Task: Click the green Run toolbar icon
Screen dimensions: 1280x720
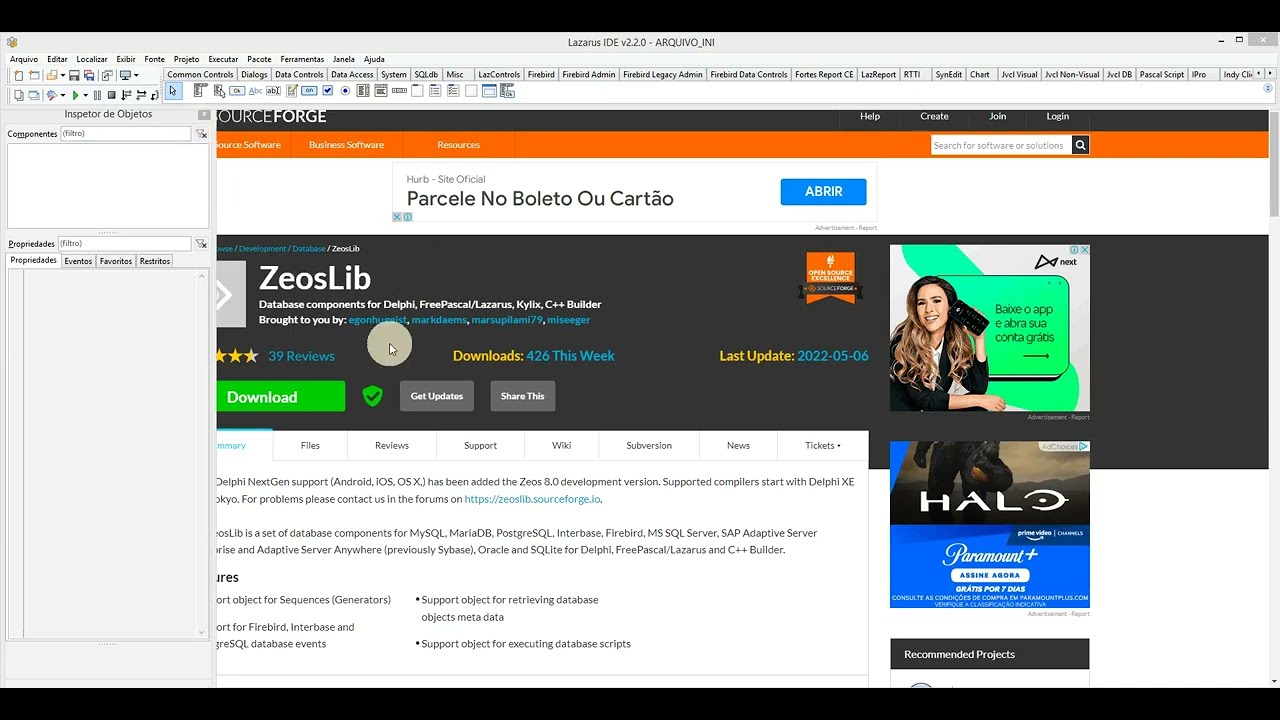Action: [75, 95]
